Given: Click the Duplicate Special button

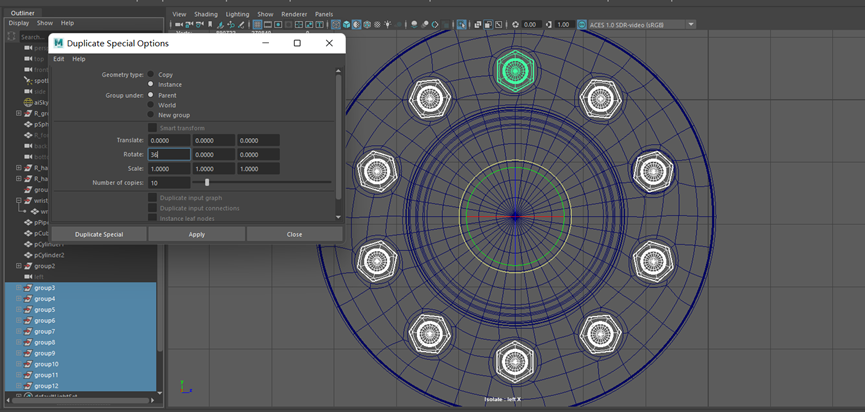Looking at the screenshot, I should click(x=99, y=234).
